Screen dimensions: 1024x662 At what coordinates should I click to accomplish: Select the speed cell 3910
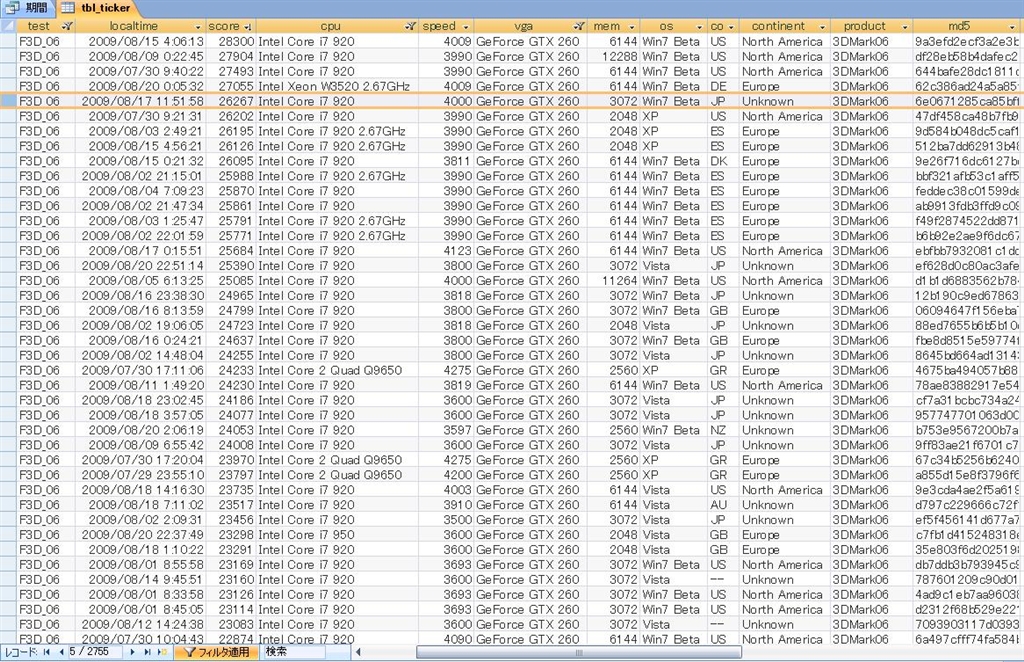(446, 505)
